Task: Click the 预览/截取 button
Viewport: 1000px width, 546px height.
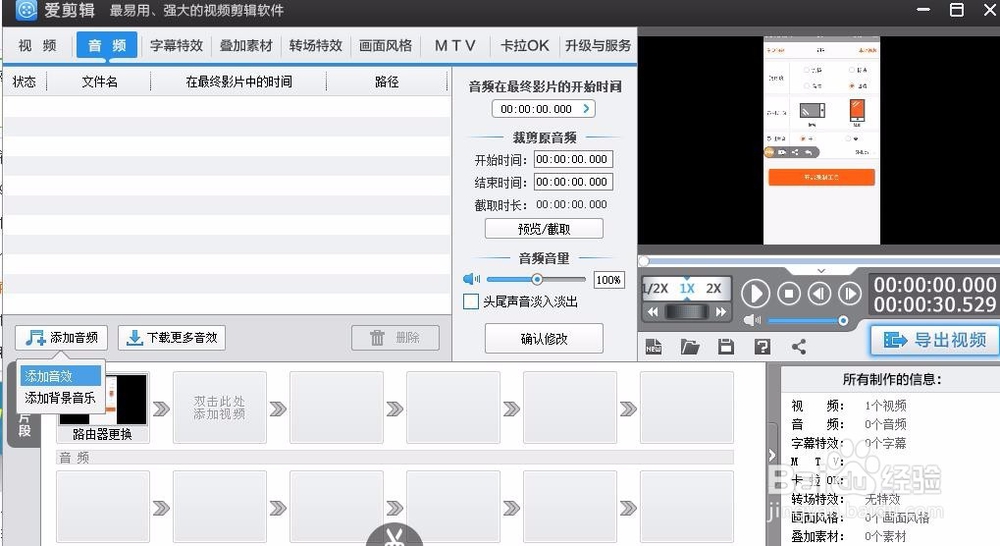Action: pyautogui.click(x=544, y=228)
